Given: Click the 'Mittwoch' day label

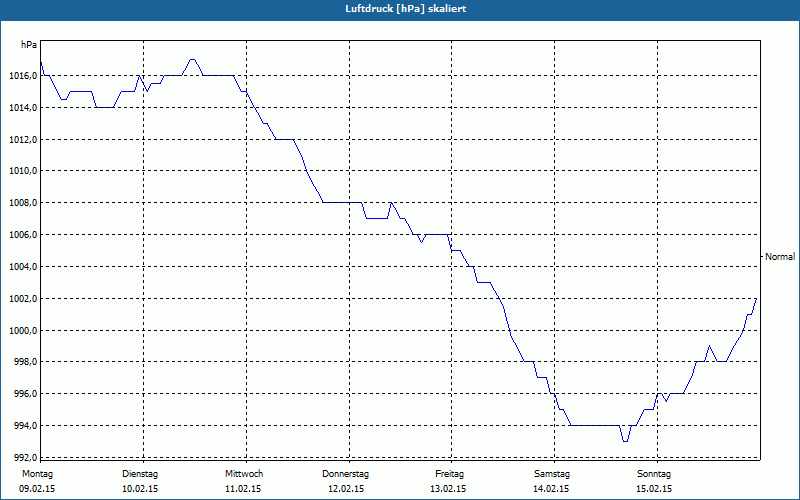Looking at the screenshot, I should (244, 474).
